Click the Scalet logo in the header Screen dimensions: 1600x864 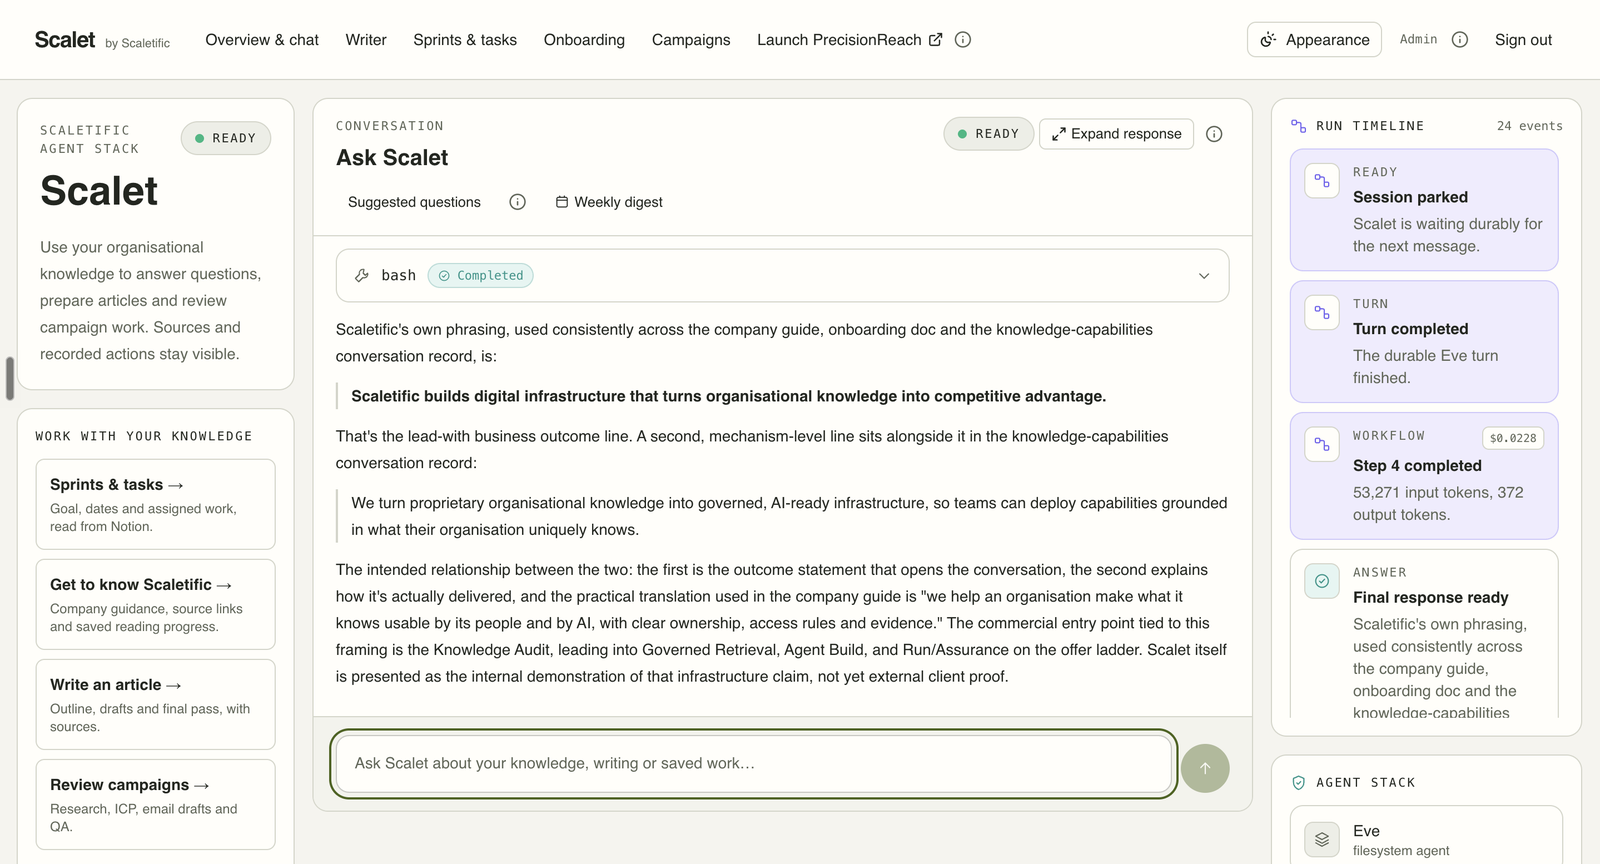pos(65,40)
